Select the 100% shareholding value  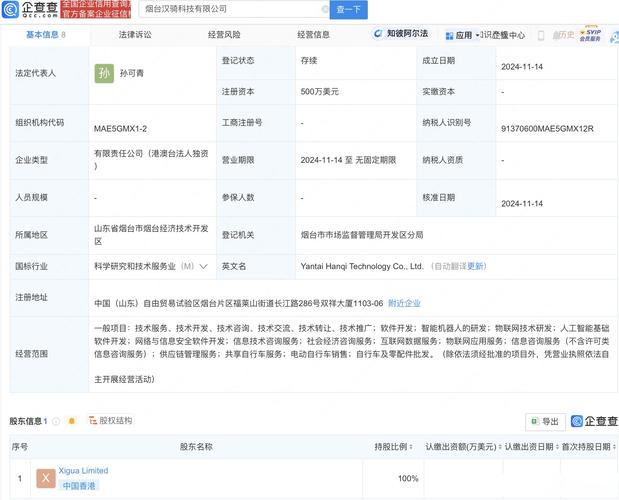408,478
